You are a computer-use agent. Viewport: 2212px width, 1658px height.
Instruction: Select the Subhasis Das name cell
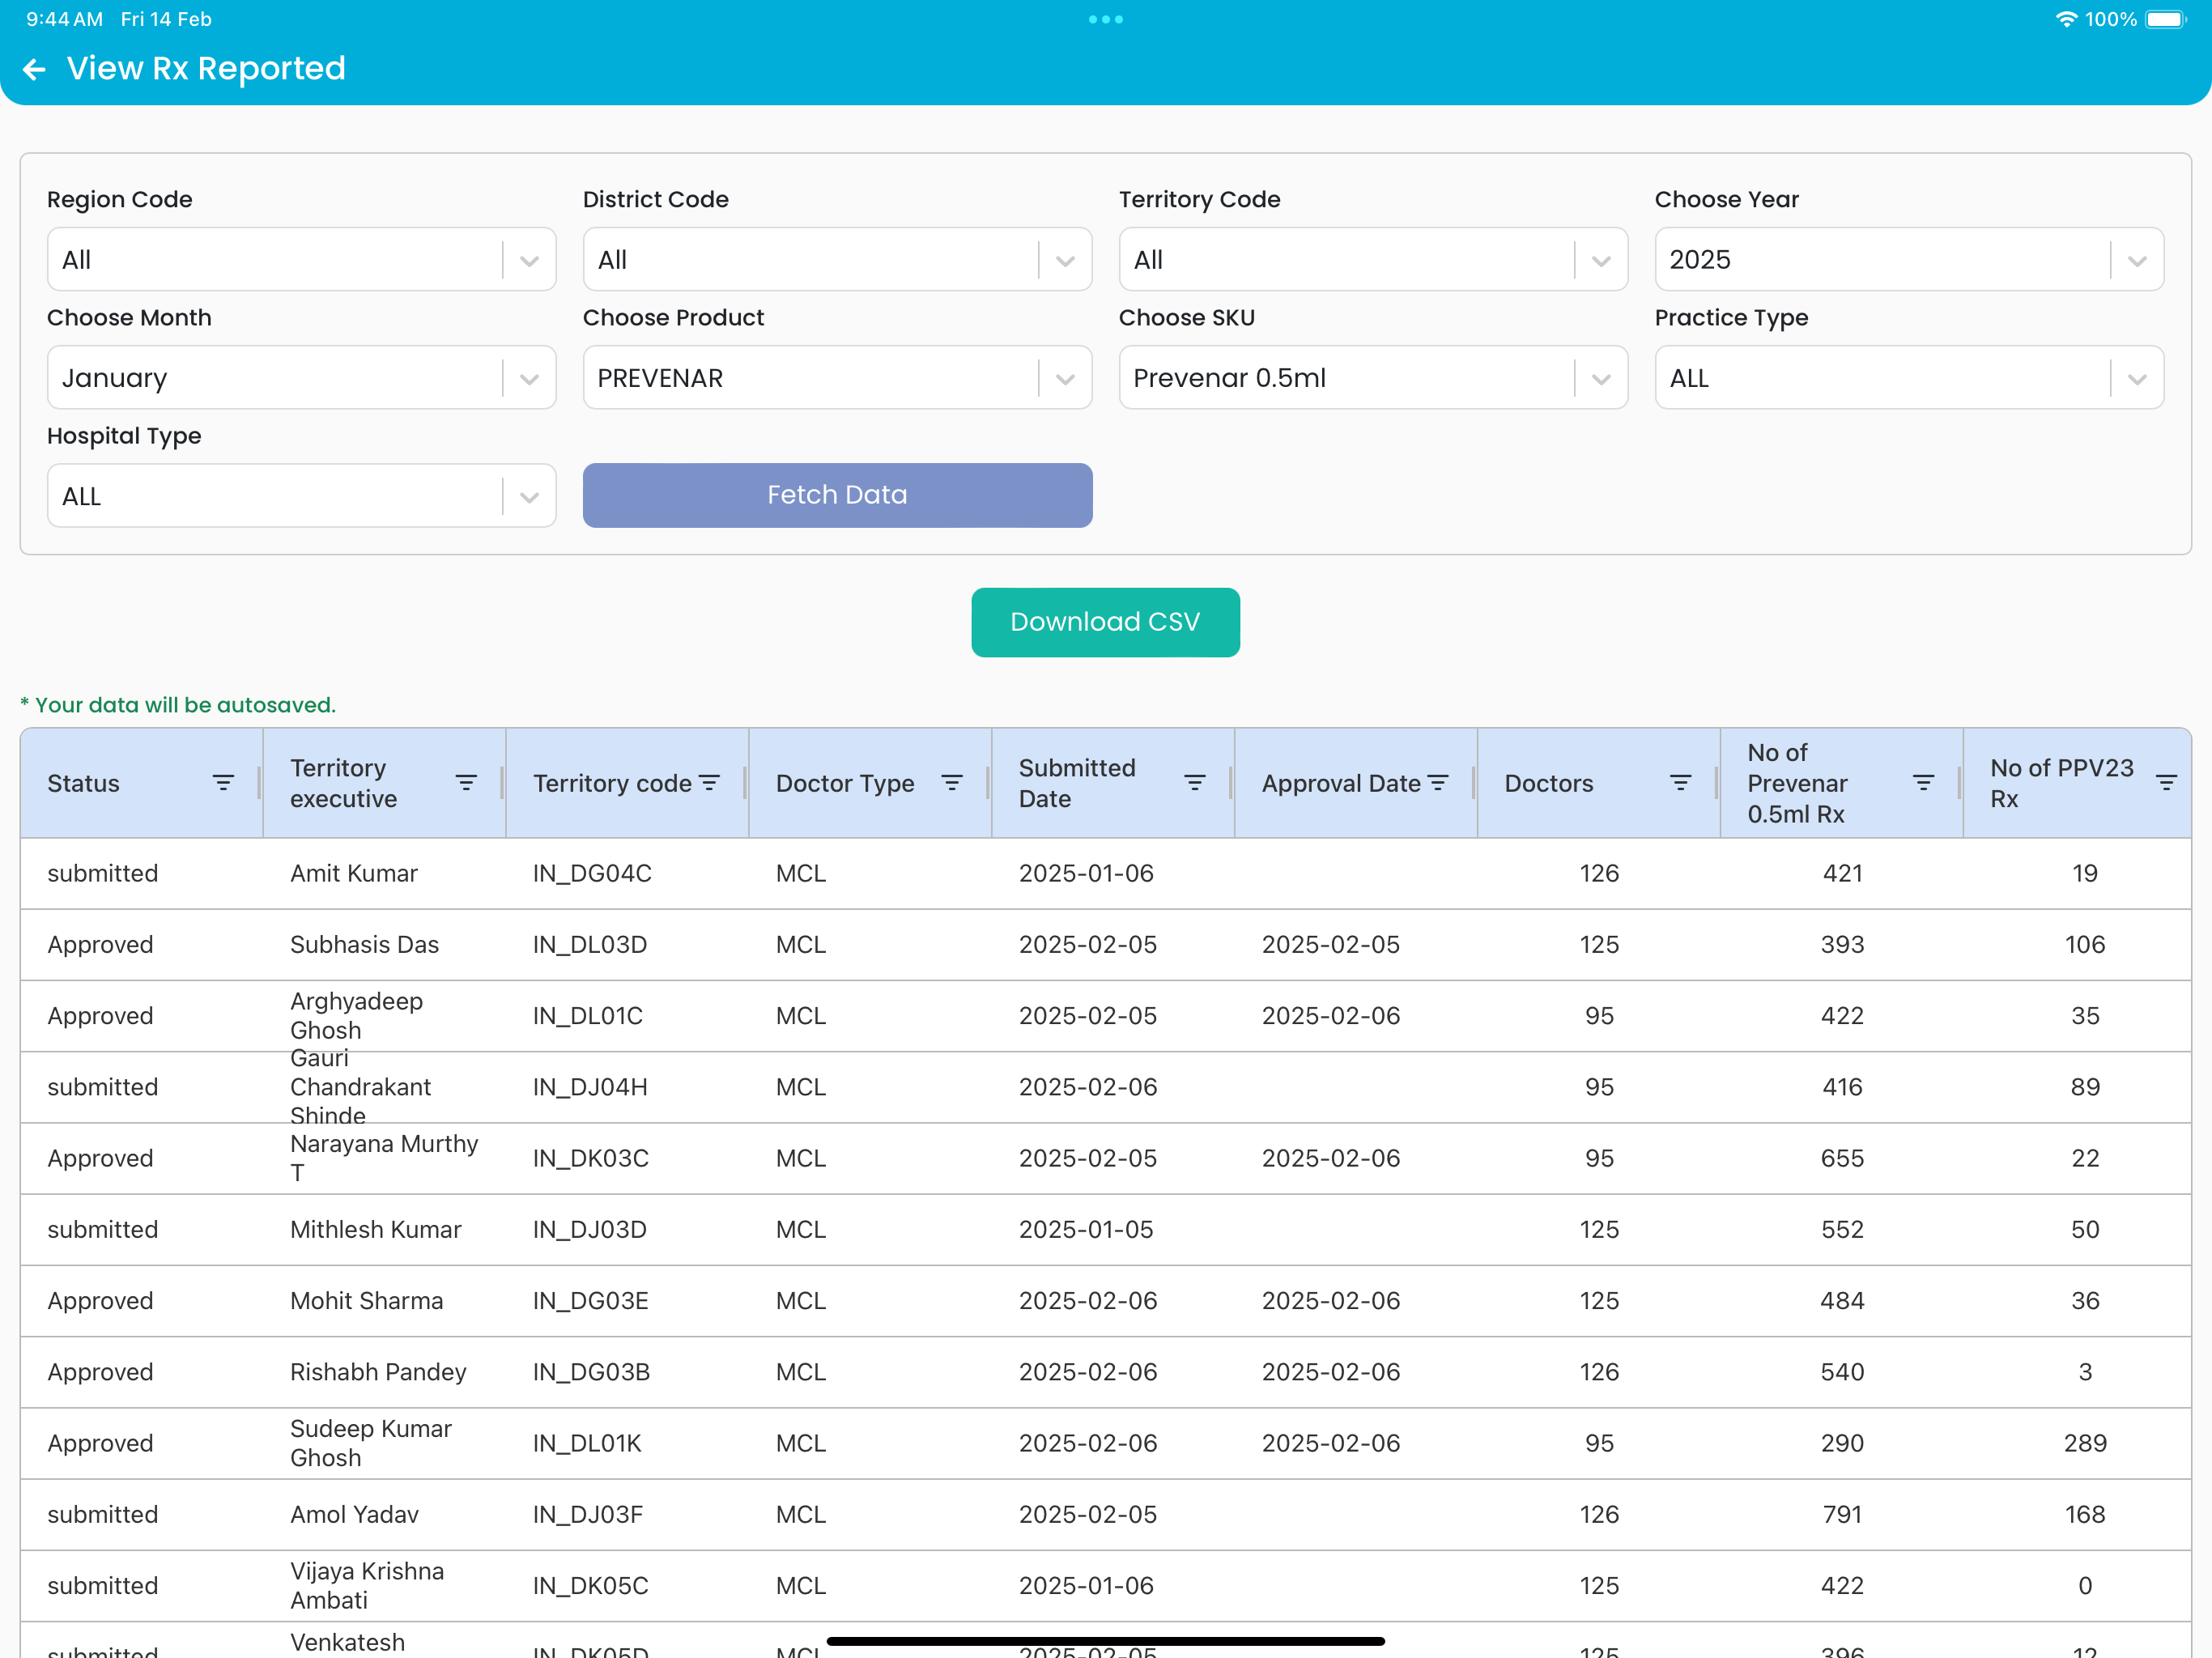[x=364, y=944]
